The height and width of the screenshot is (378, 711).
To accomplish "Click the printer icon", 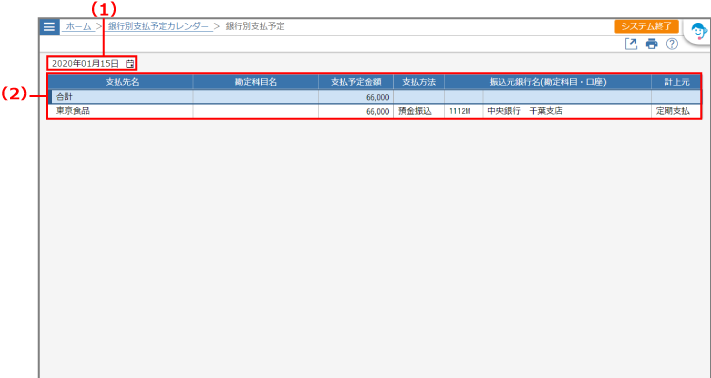I will [652, 44].
